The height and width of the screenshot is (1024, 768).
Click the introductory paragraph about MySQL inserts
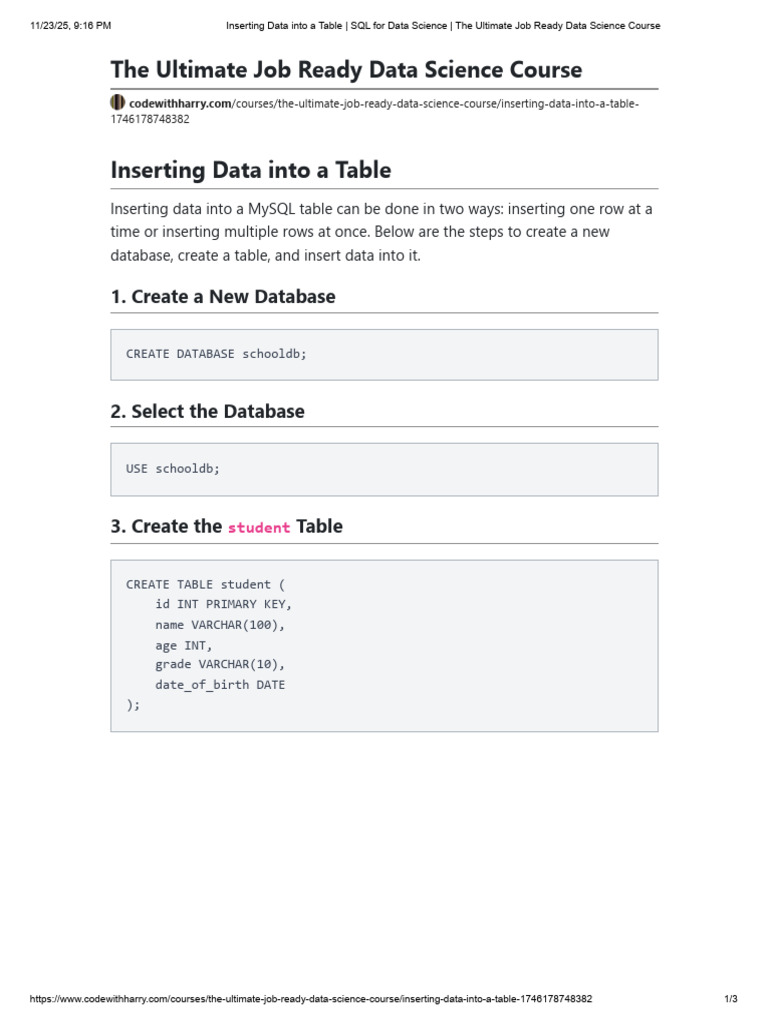[x=381, y=232]
